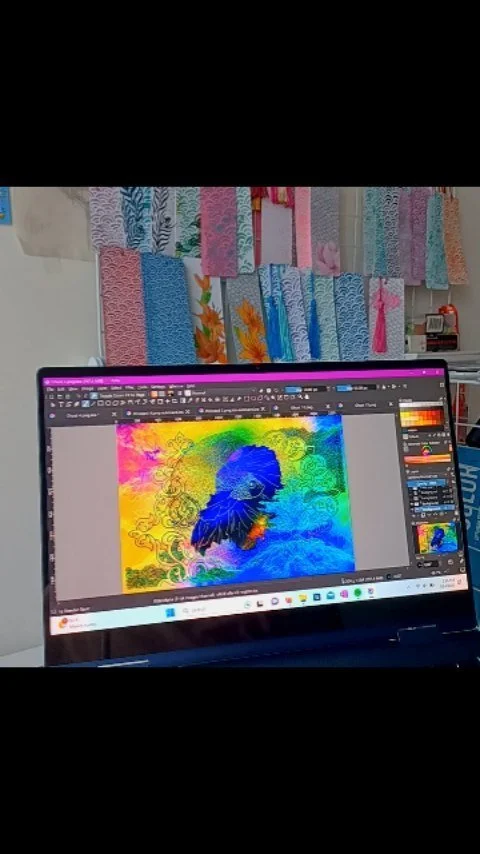Switch to the Chuoi 4.png.kra tab
This screenshot has width=480, height=854.
tap(82, 415)
